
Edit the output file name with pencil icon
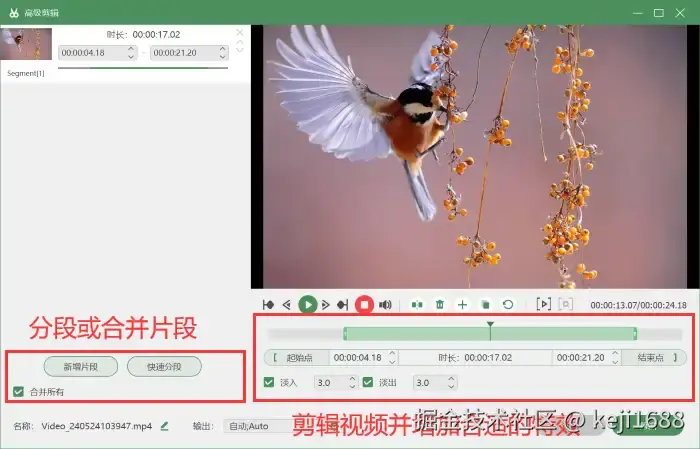click(164, 426)
